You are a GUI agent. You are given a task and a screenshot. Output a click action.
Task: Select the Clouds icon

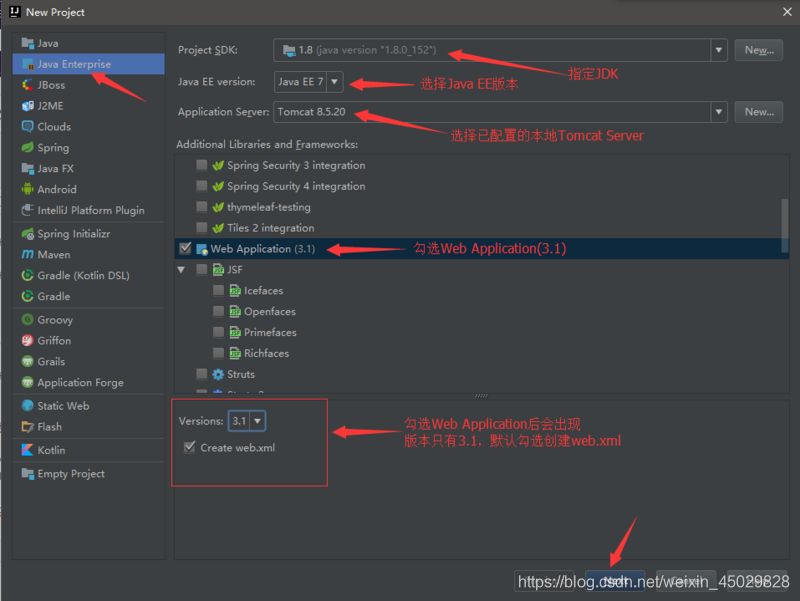tap(28, 127)
